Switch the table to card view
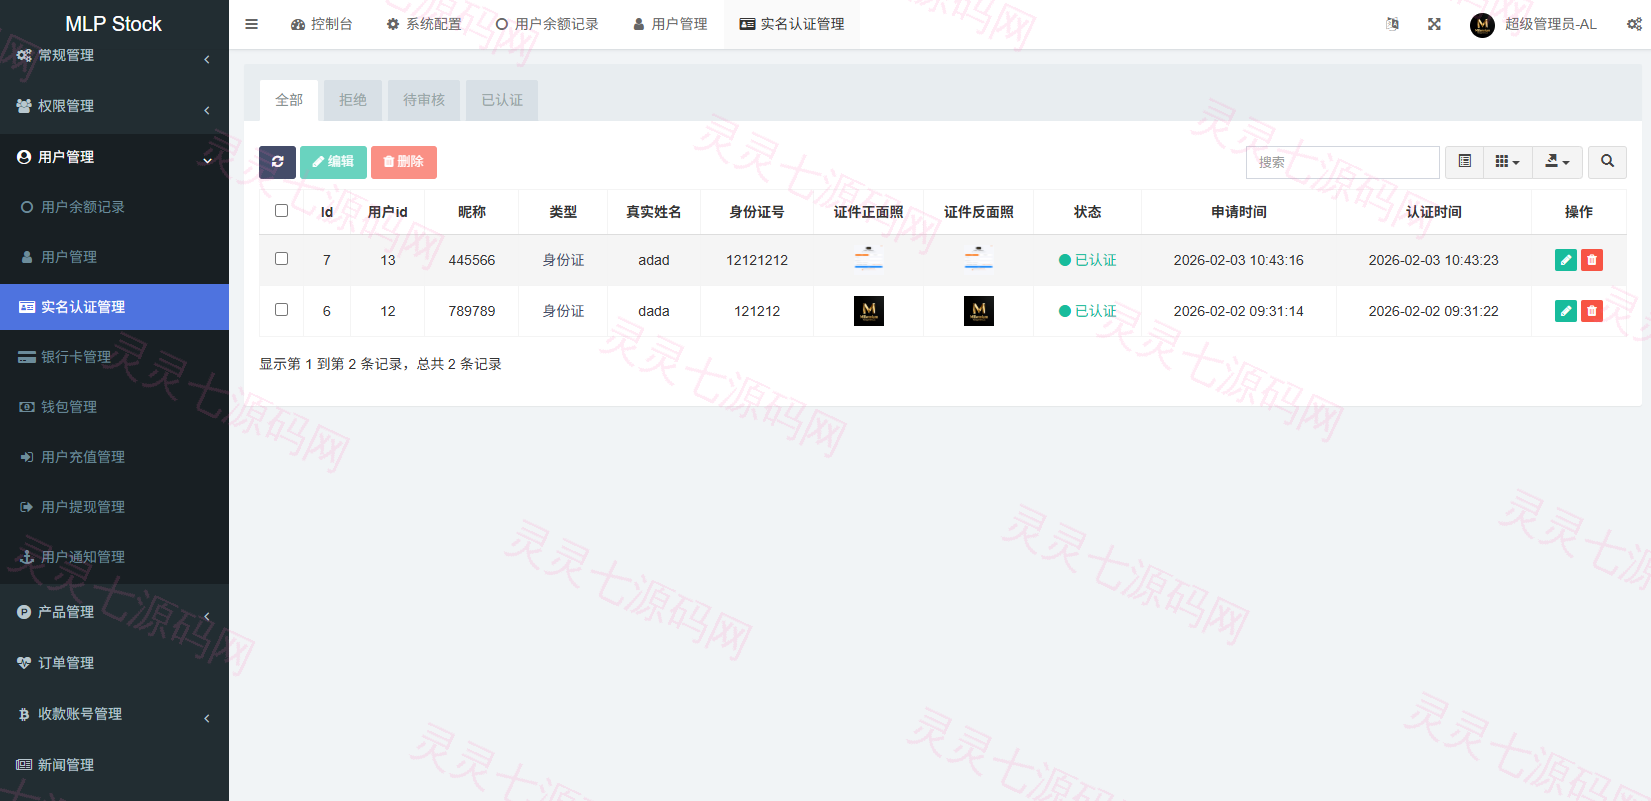Screen dimensions: 1651x801 tap(1465, 162)
